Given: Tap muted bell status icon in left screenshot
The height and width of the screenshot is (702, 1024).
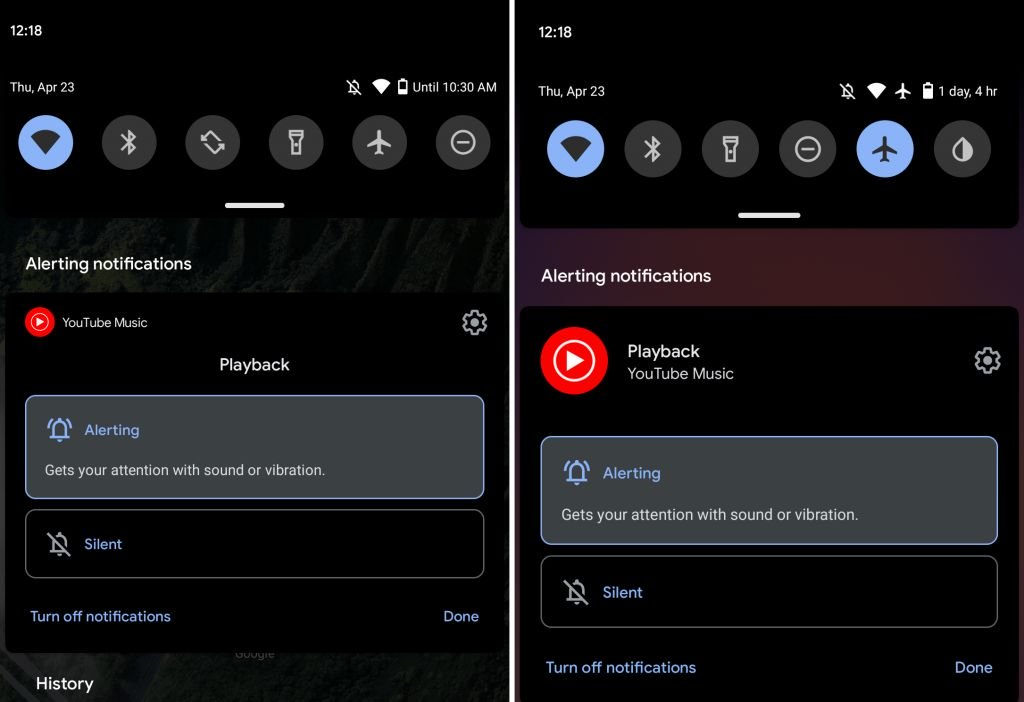Looking at the screenshot, I should [354, 87].
